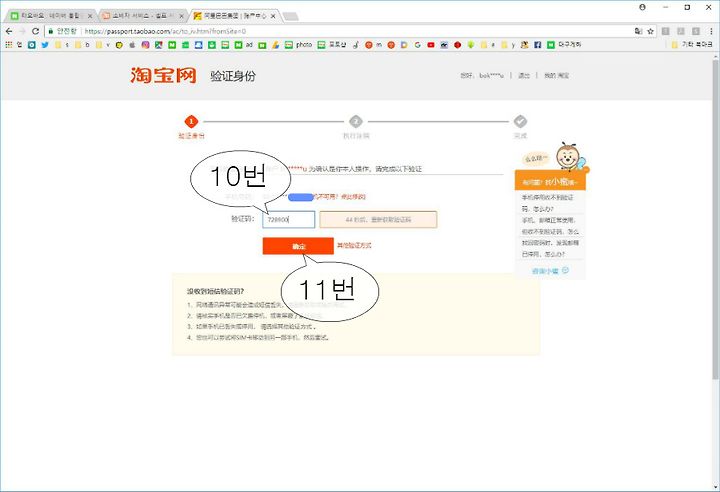
Task: Open the music note bookmark icon
Action: [x=356, y=45]
